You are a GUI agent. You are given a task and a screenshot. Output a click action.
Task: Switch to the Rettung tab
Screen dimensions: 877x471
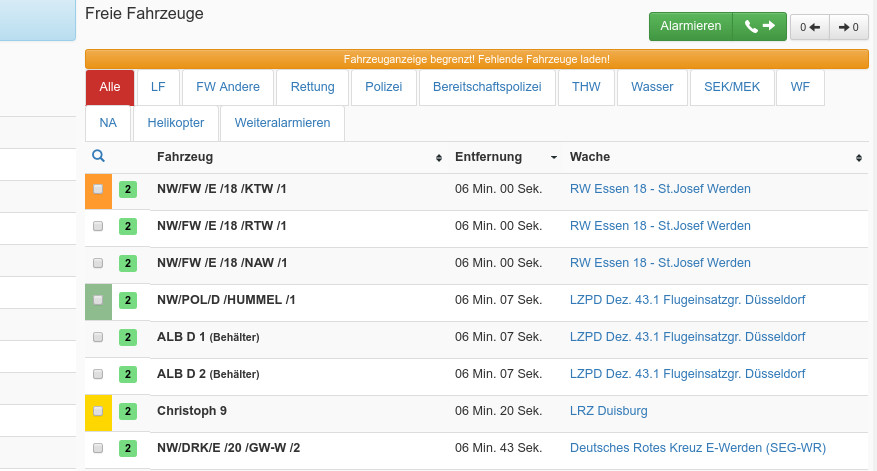tap(313, 87)
